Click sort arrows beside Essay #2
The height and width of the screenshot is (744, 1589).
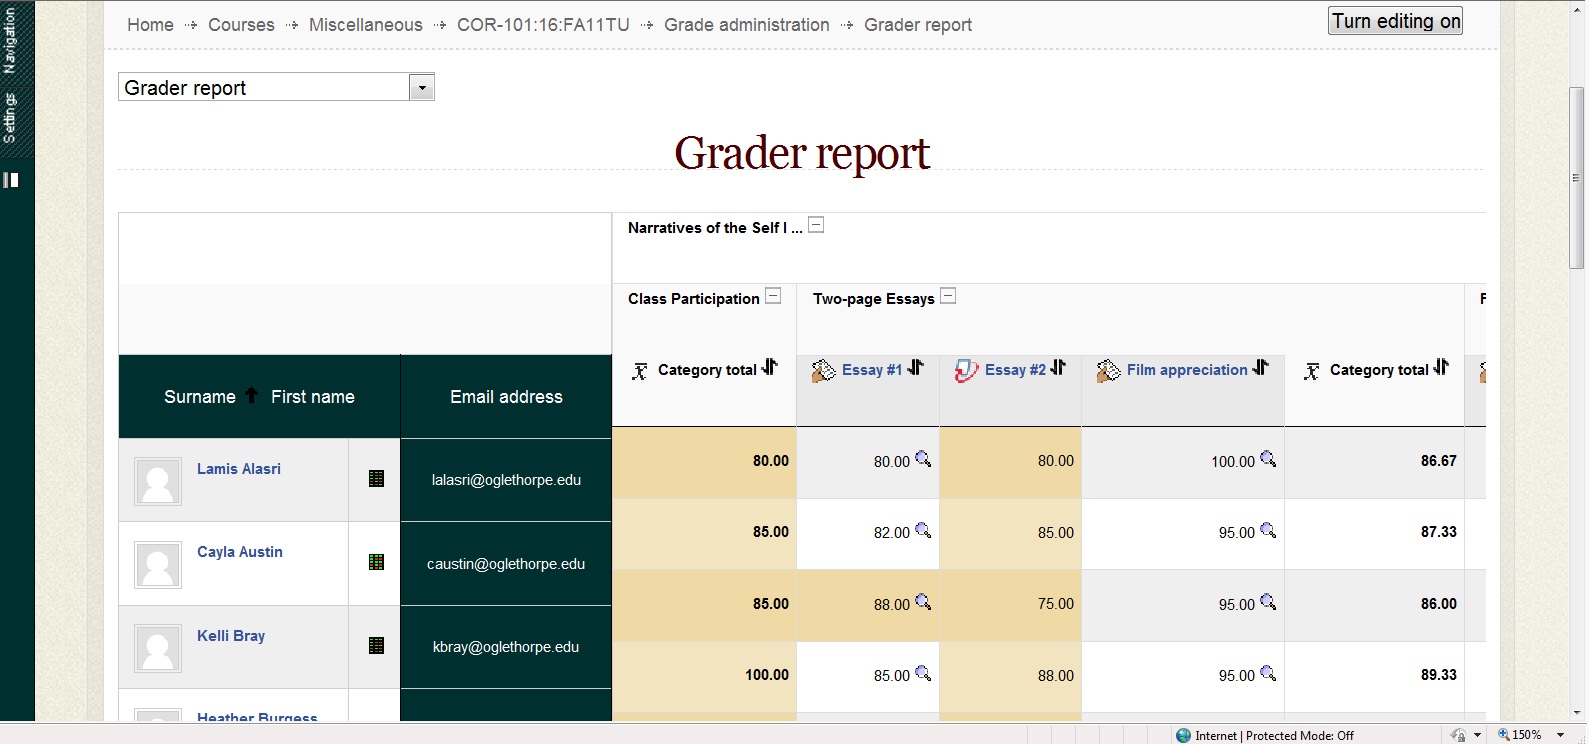tap(1058, 367)
